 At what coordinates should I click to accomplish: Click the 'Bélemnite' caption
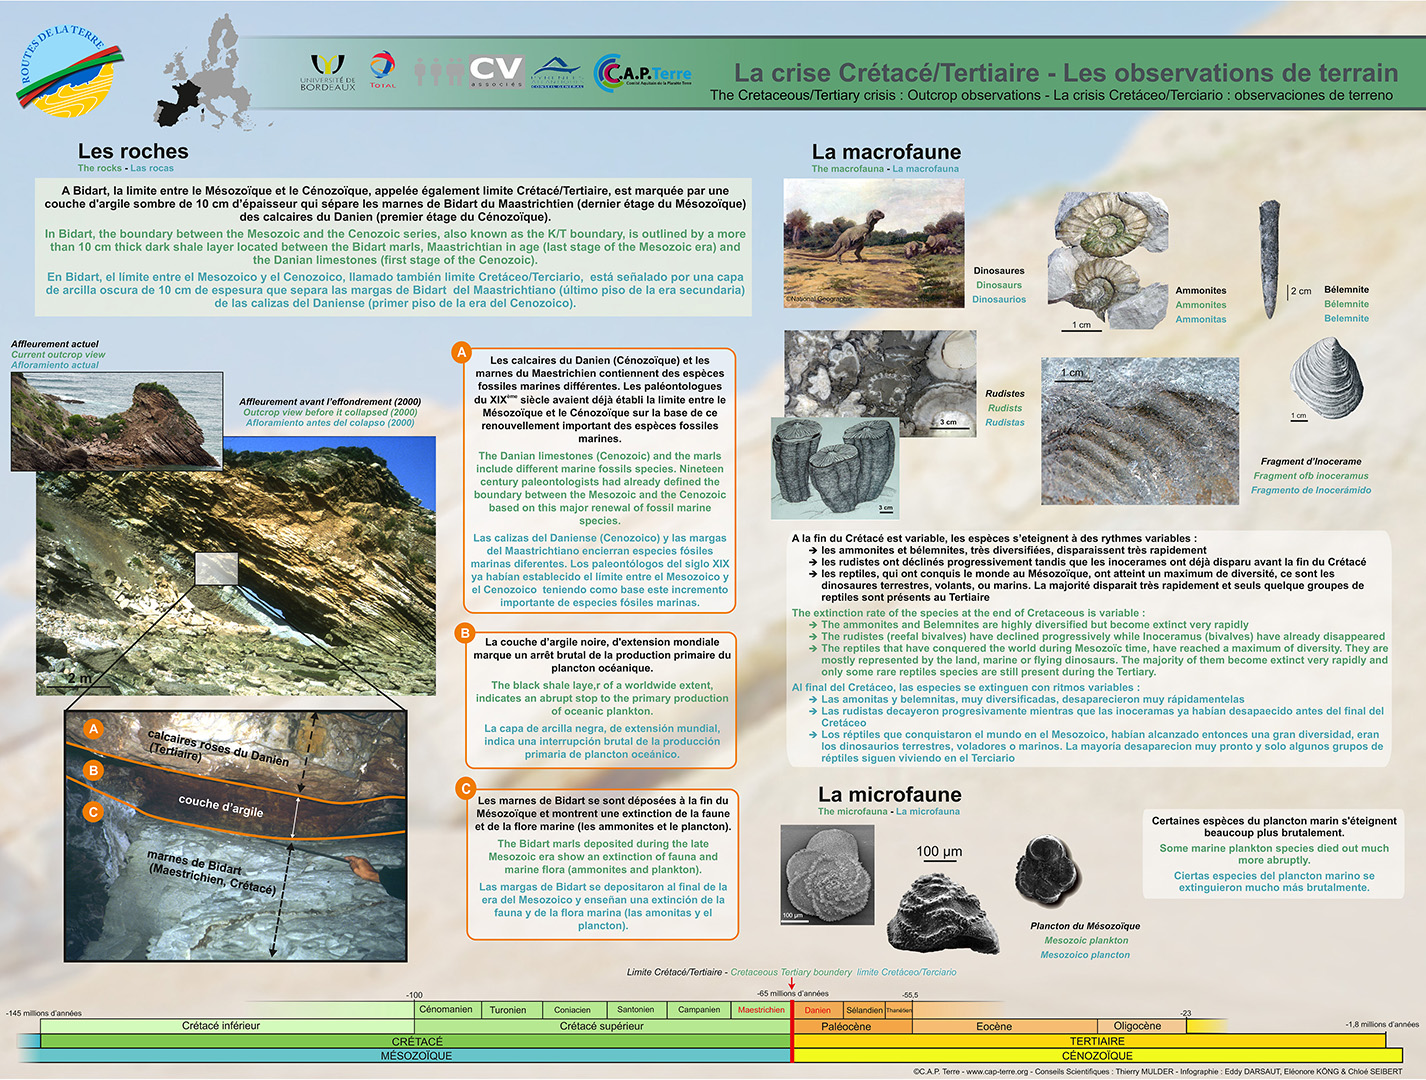click(1346, 290)
